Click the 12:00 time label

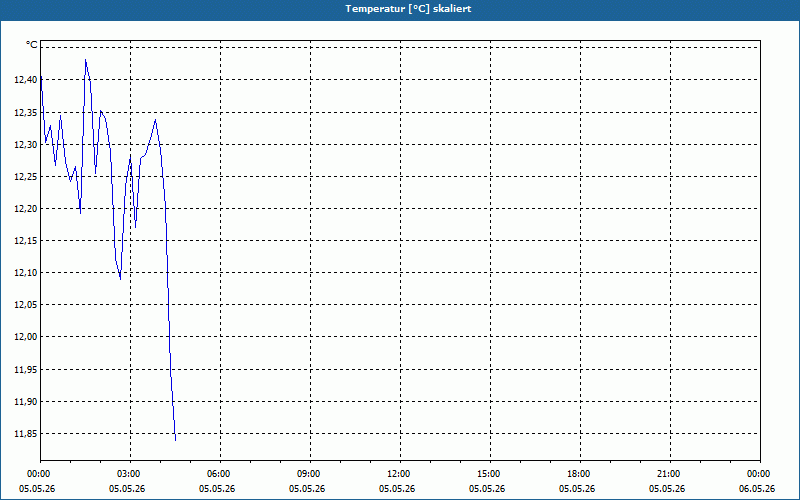pos(397,474)
